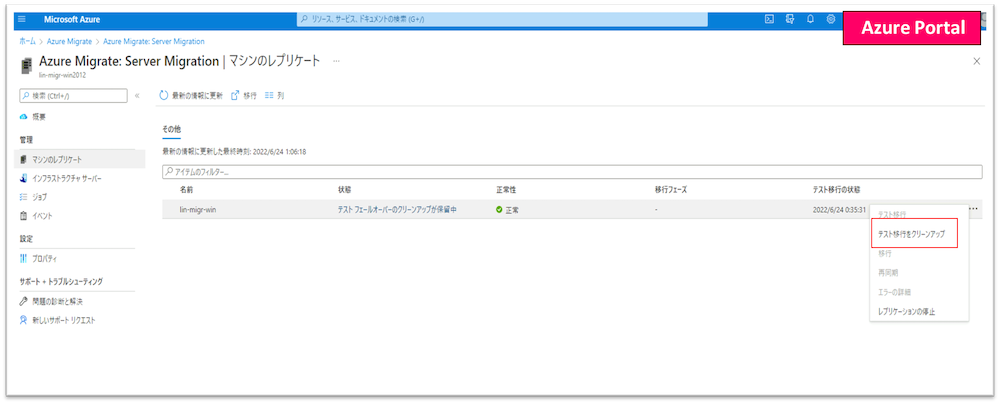This screenshot has height=404, width=1000.
Task: Open the portal settings gear
Action: coord(831,19)
